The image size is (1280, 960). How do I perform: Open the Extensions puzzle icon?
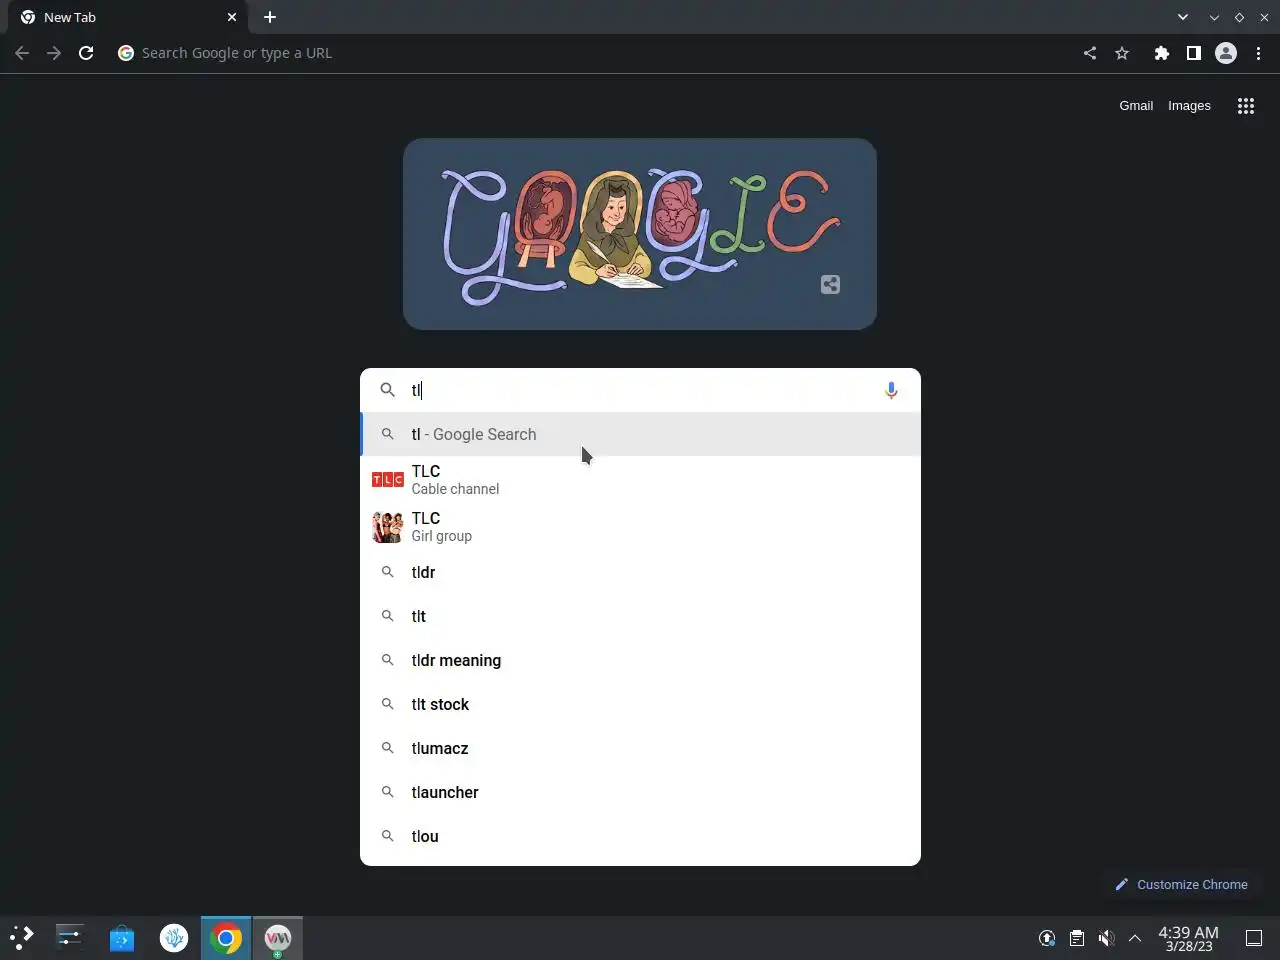click(1161, 53)
